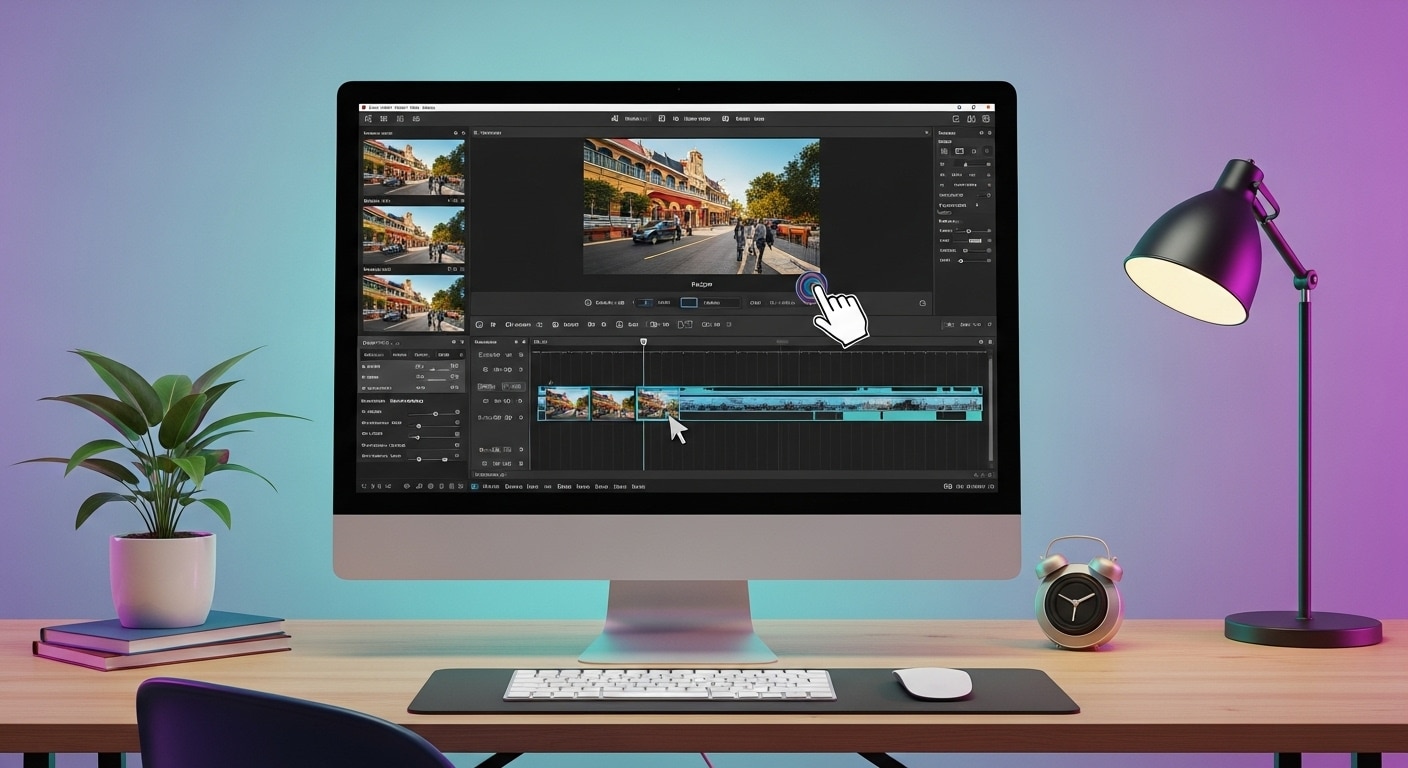Toggle the circle button on the first timeline track header
This screenshot has width=1408, height=768.
(519, 354)
